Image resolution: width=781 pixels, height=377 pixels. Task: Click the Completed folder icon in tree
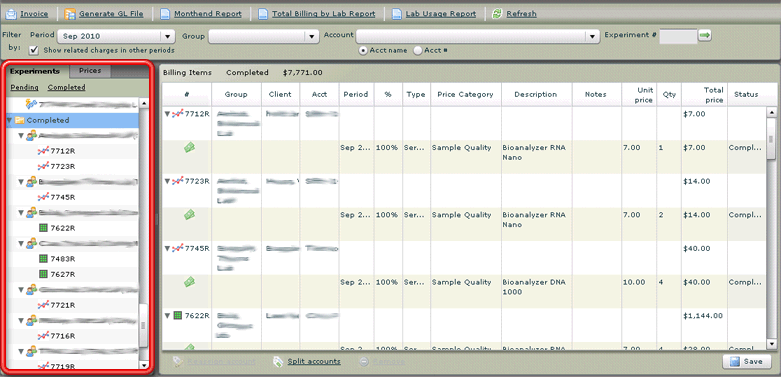pyautogui.click(x=20, y=120)
